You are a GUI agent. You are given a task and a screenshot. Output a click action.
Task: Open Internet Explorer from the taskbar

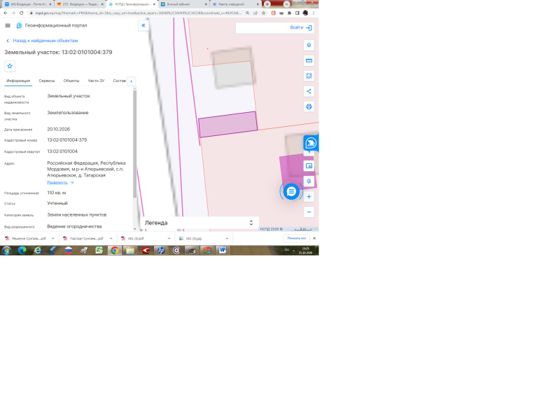pos(37,250)
